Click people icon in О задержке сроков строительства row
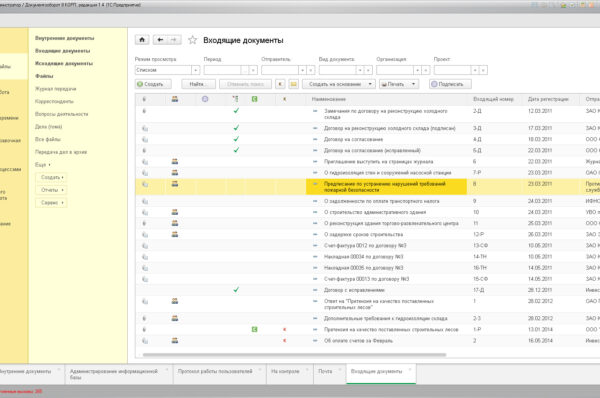Viewport: 600px width, 398px height. point(174,234)
